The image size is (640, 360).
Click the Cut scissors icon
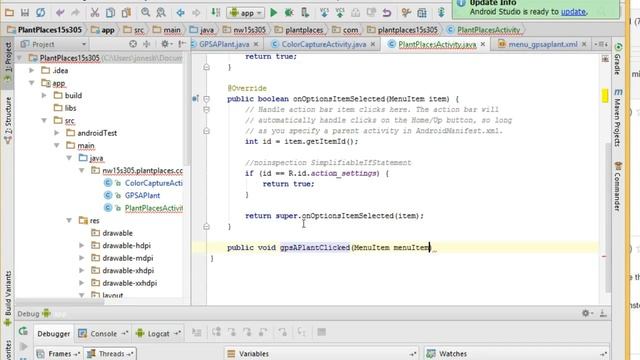(x=95, y=13)
